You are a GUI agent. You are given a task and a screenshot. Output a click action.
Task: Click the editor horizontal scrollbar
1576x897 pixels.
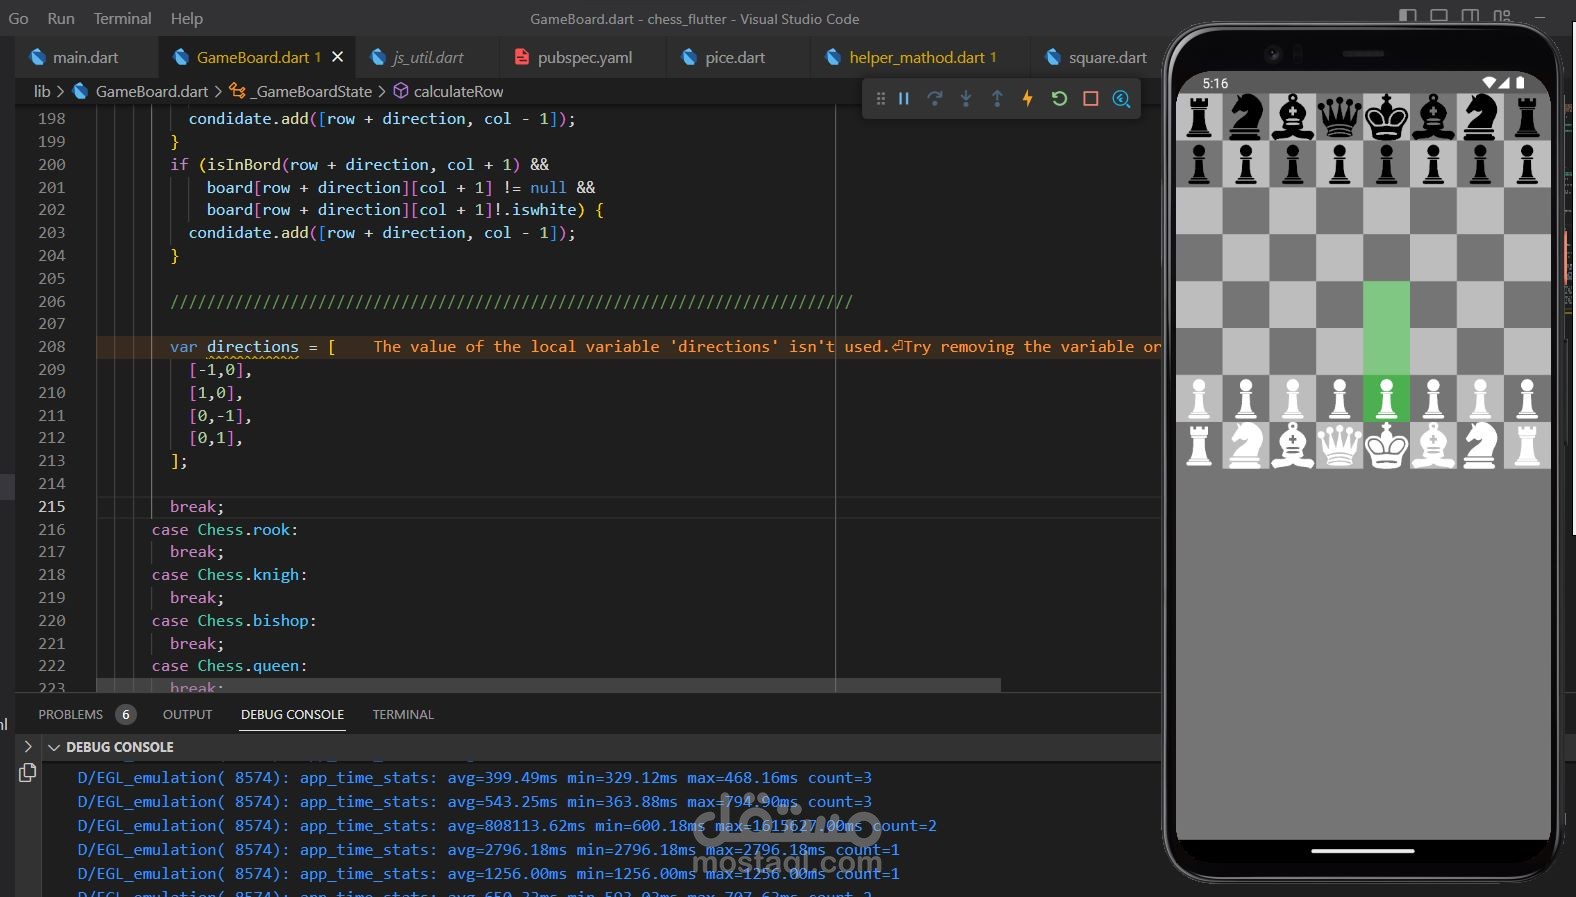548,685
